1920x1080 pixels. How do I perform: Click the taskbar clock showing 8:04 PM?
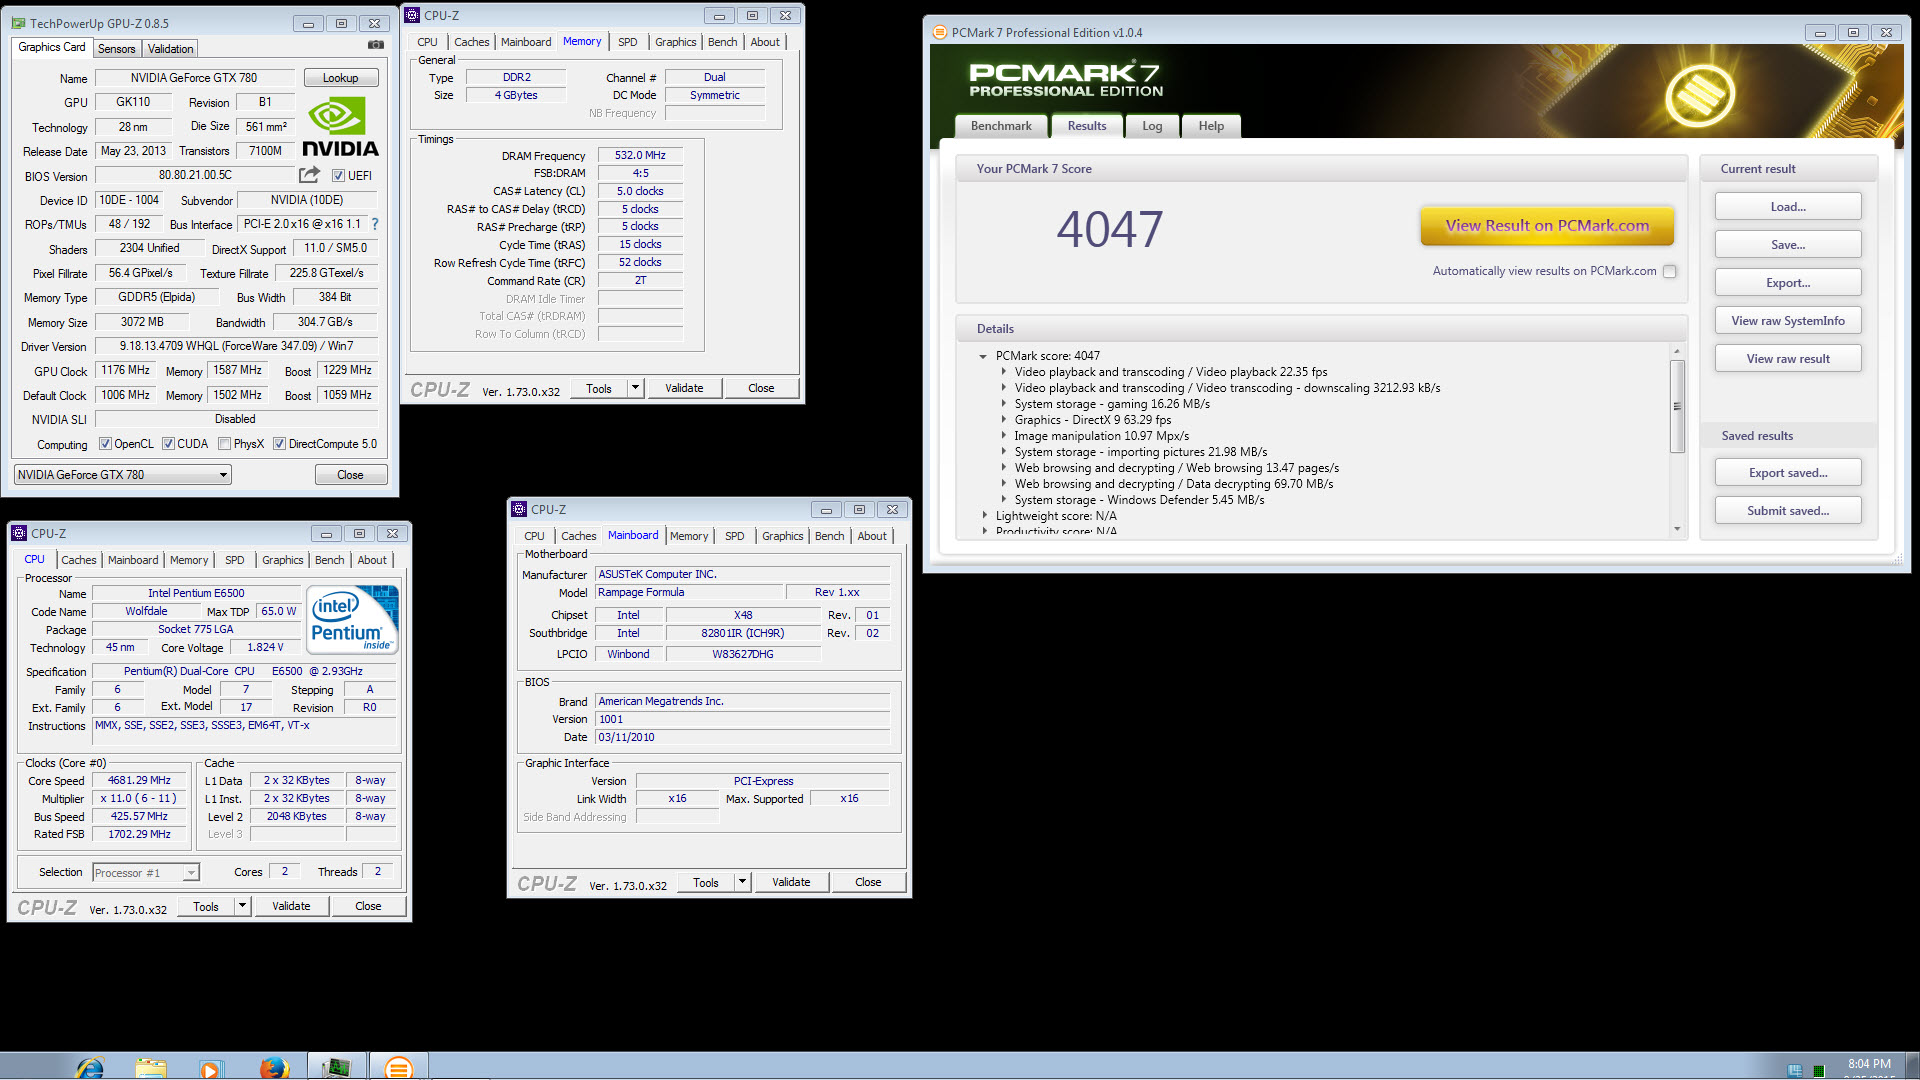pyautogui.click(x=1869, y=1064)
